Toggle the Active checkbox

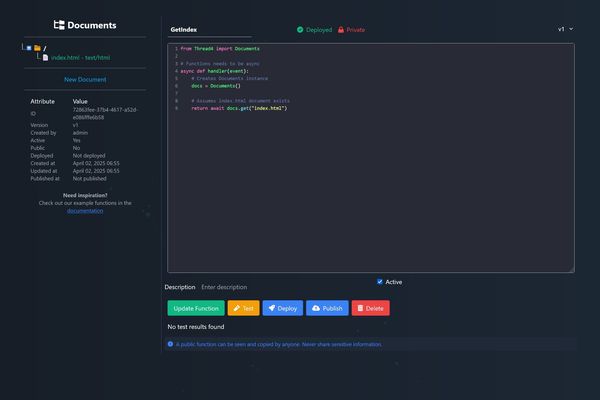pyautogui.click(x=380, y=282)
